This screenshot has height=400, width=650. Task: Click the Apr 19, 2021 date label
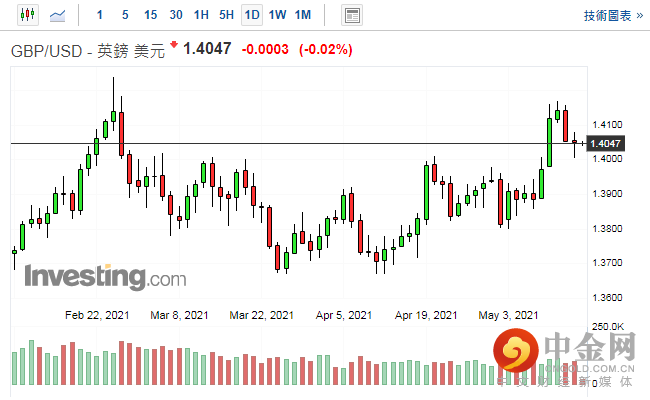pos(426,315)
